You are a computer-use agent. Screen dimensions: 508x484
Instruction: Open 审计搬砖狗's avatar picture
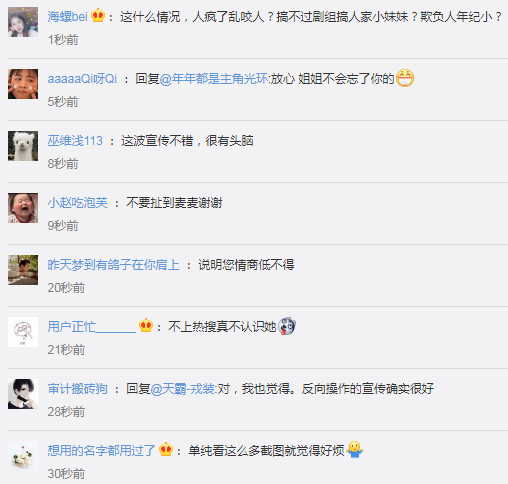pos(23,394)
